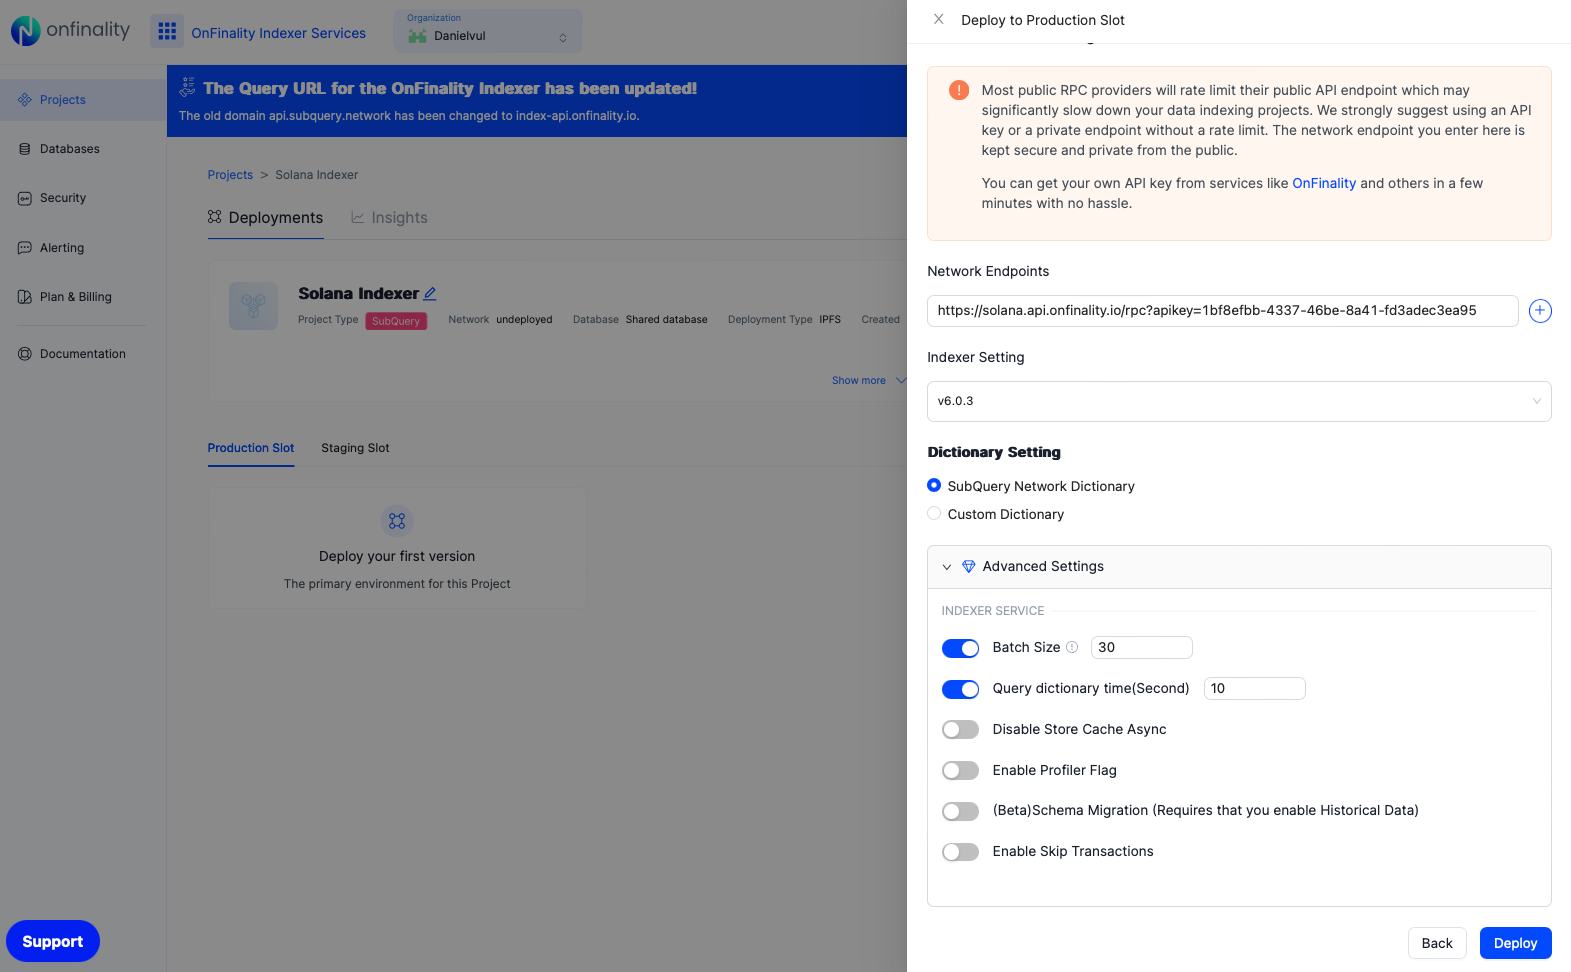This screenshot has width=1571, height=972.
Task: Click the Network Endpoints URL field
Action: [x=1222, y=311]
